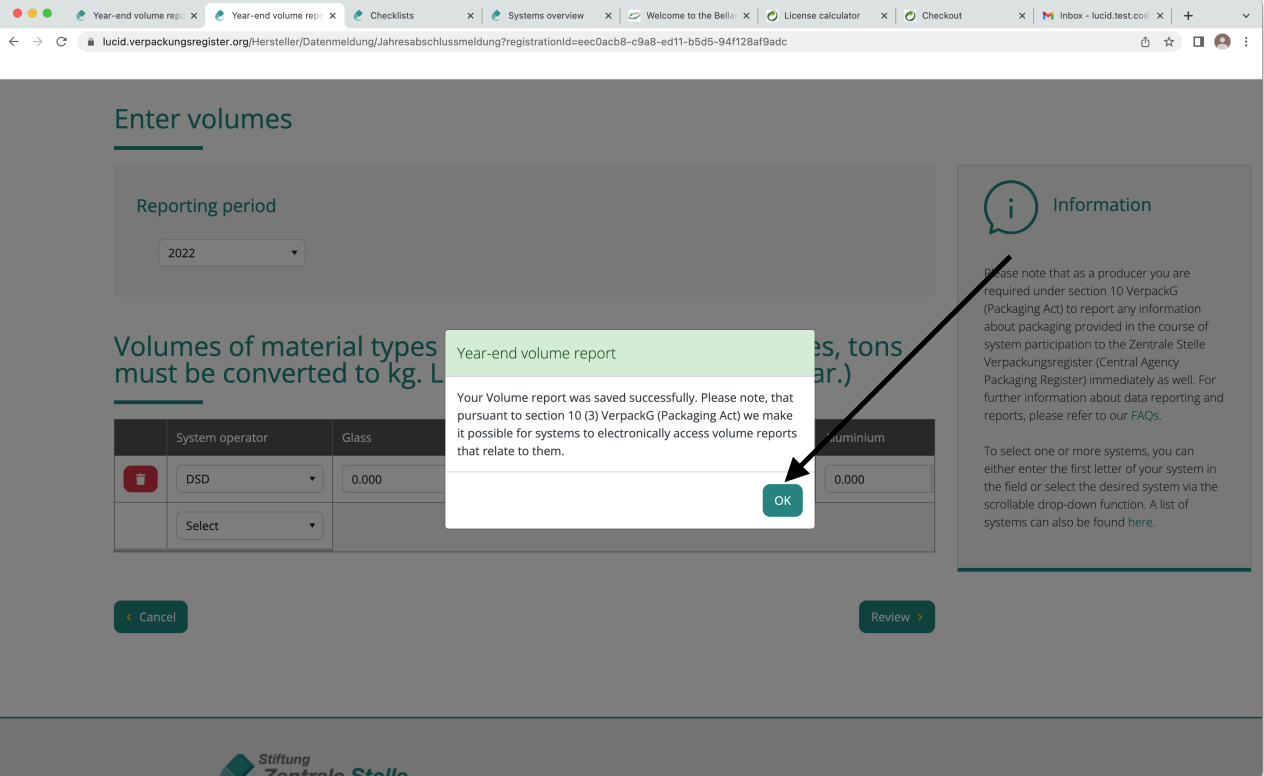The height and width of the screenshot is (776, 1264).
Task: Reload the current page
Action: click(x=62, y=42)
